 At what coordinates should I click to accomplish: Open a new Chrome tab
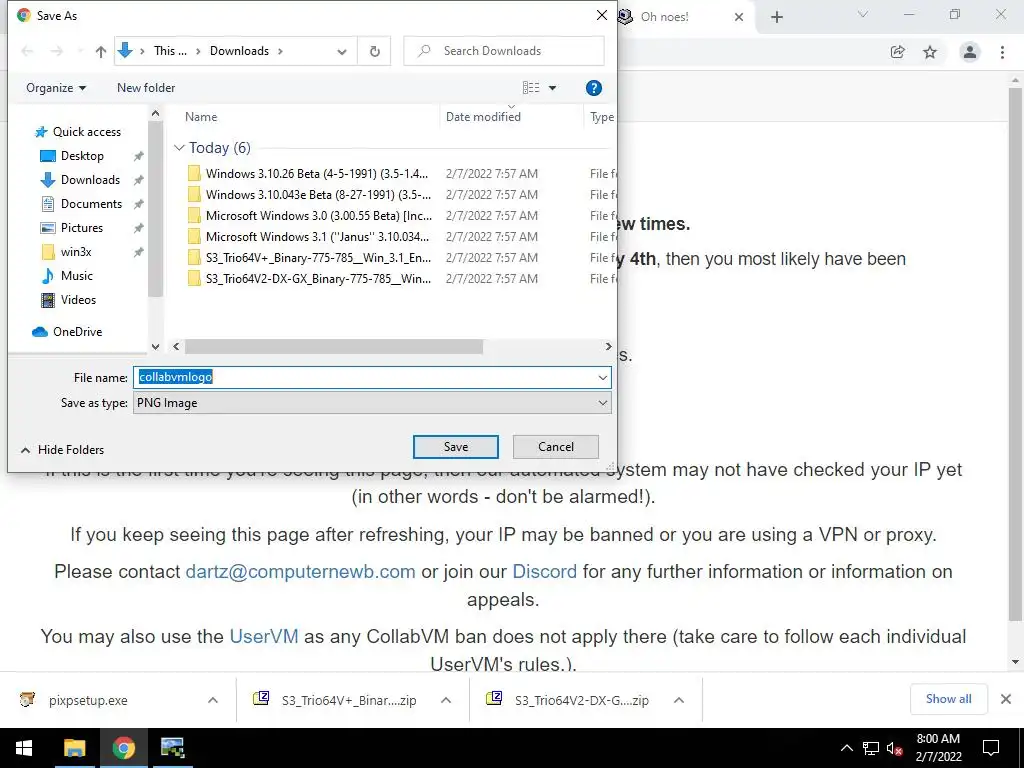click(776, 17)
